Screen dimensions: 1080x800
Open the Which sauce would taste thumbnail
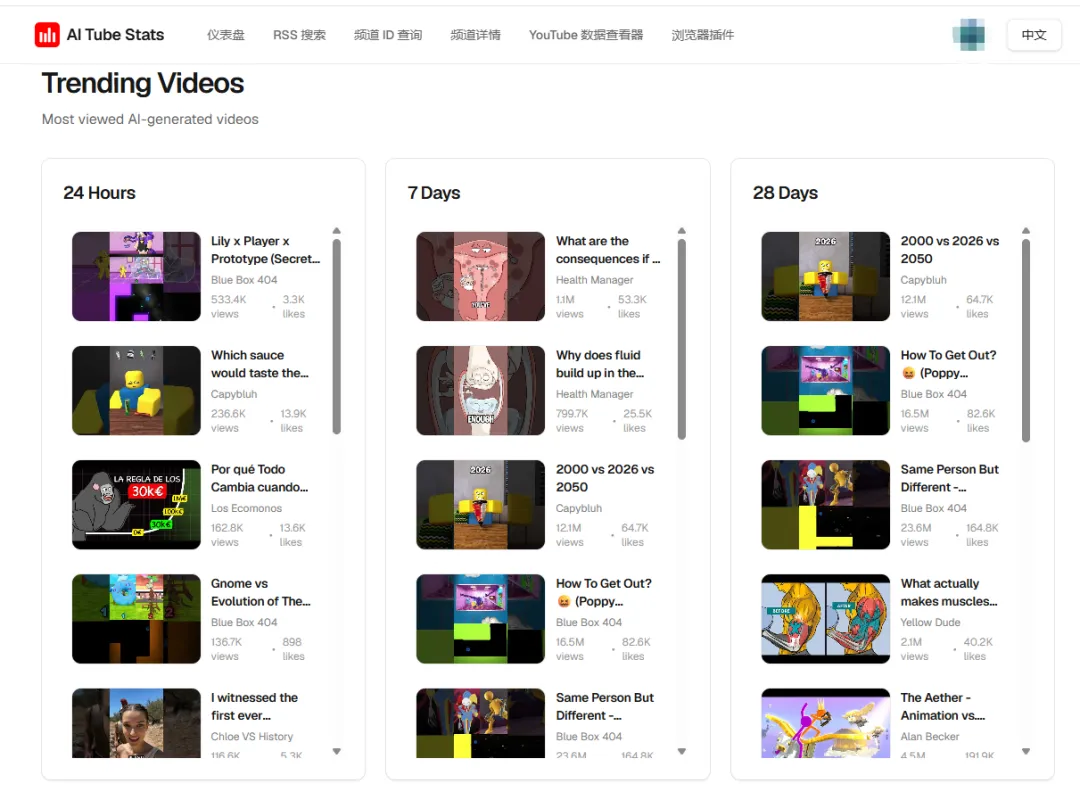point(136,391)
